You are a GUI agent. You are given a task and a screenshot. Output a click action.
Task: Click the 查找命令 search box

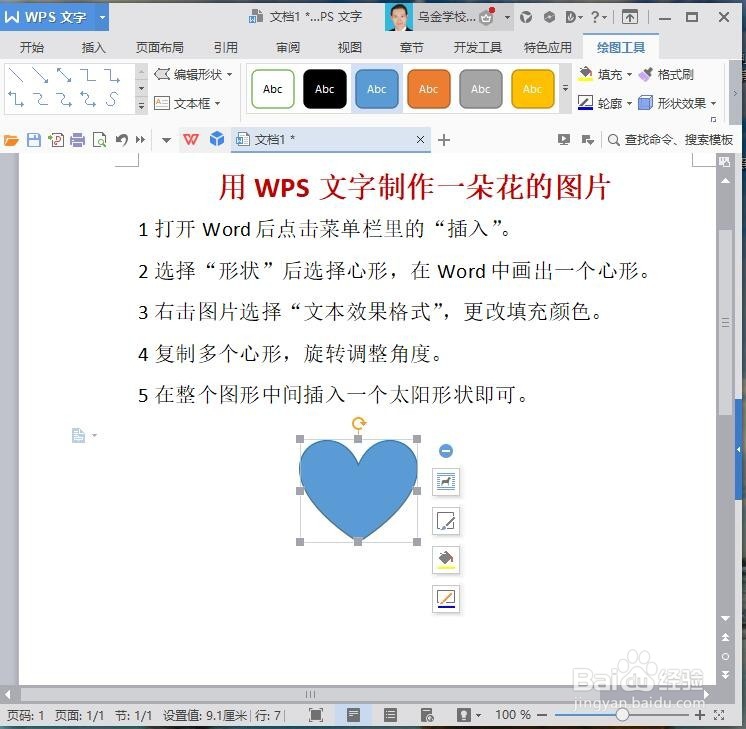[x=671, y=139]
